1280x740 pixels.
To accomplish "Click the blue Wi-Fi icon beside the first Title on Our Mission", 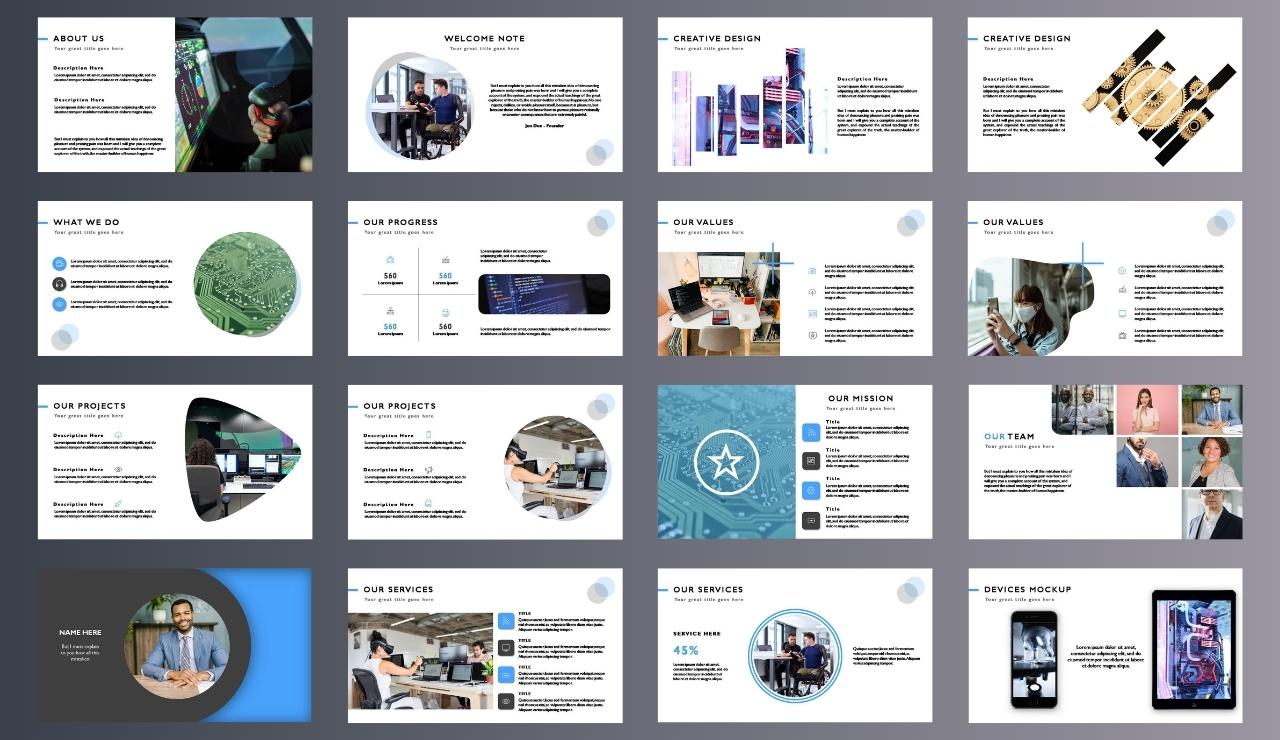I will click(811, 432).
